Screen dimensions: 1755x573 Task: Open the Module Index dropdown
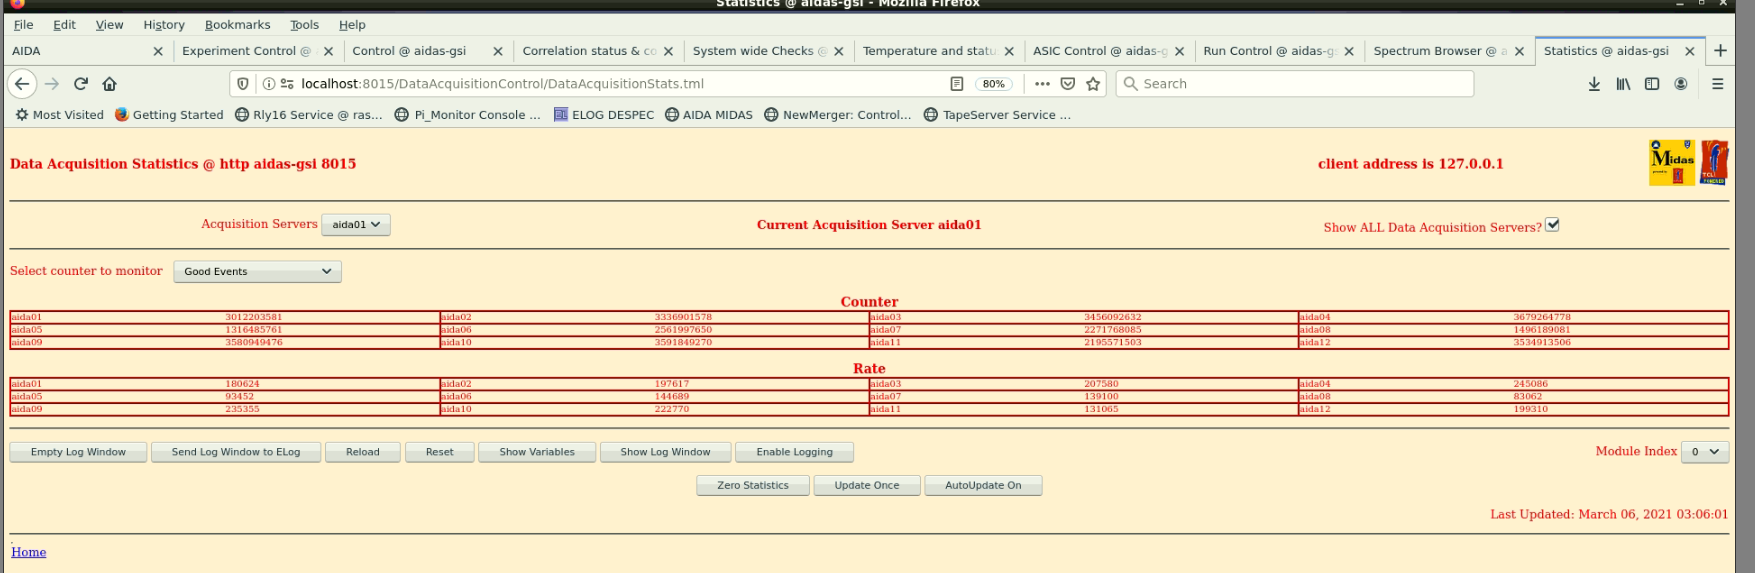pyautogui.click(x=1705, y=452)
